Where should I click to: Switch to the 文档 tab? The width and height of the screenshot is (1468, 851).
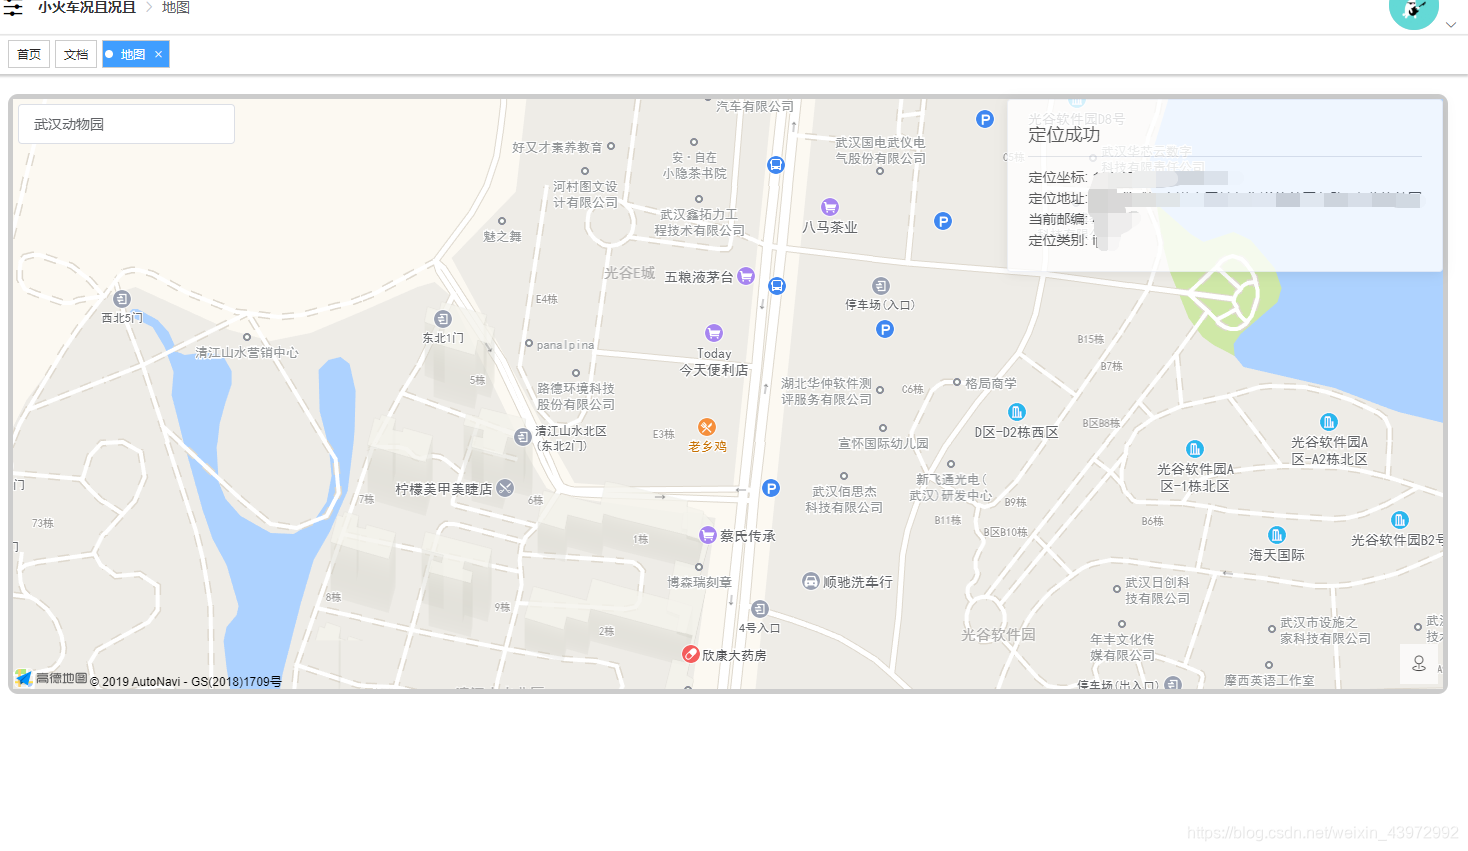click(x=76, y=54)
